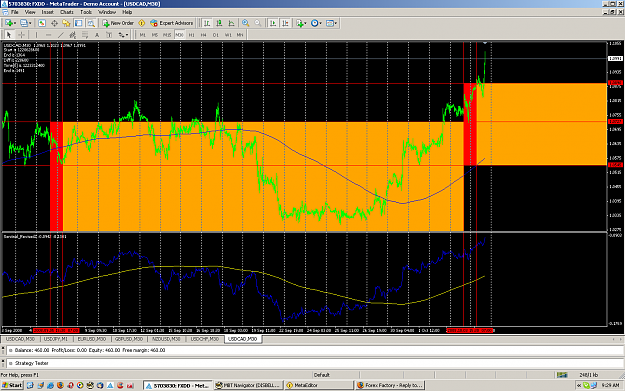This screenshot has height=391, width=625.
Task: Switch to M1 timeframe
Action: pos(143,35)
